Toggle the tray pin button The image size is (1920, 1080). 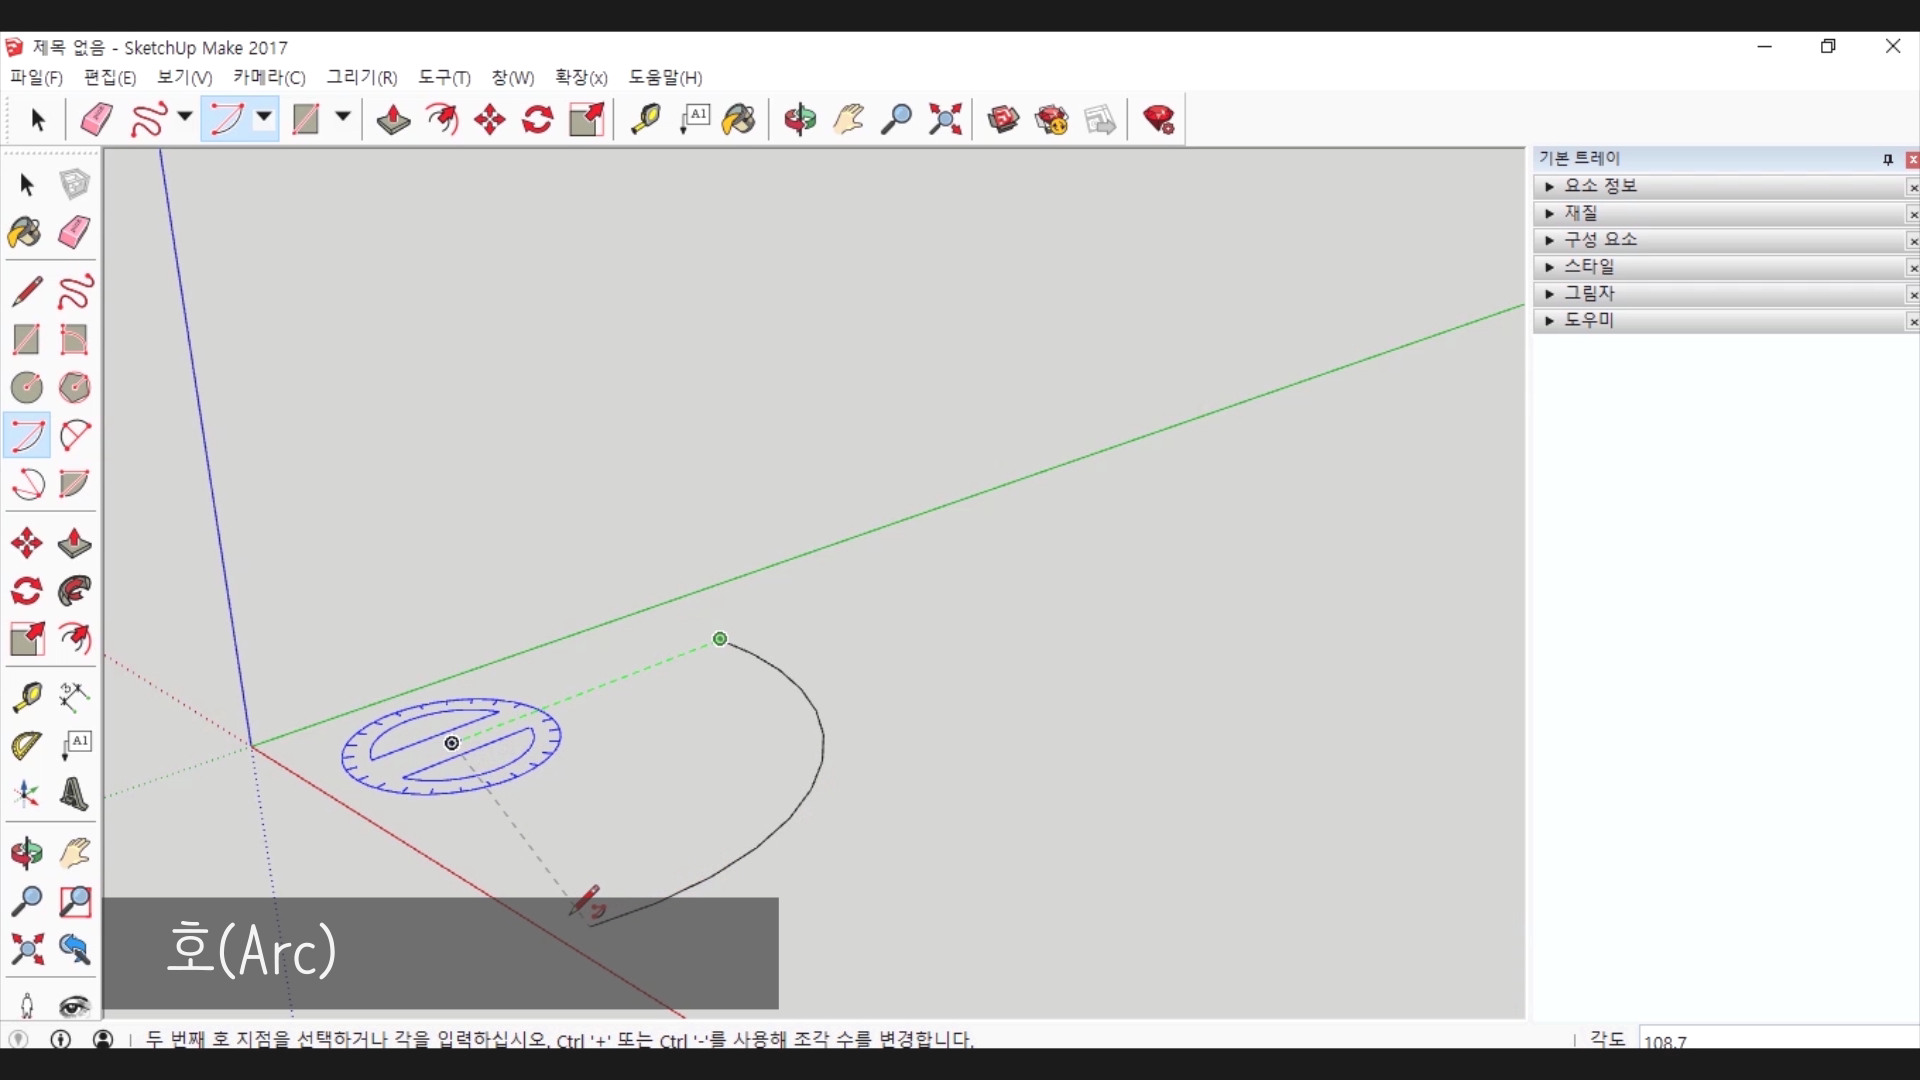(x=1887, y=160)
